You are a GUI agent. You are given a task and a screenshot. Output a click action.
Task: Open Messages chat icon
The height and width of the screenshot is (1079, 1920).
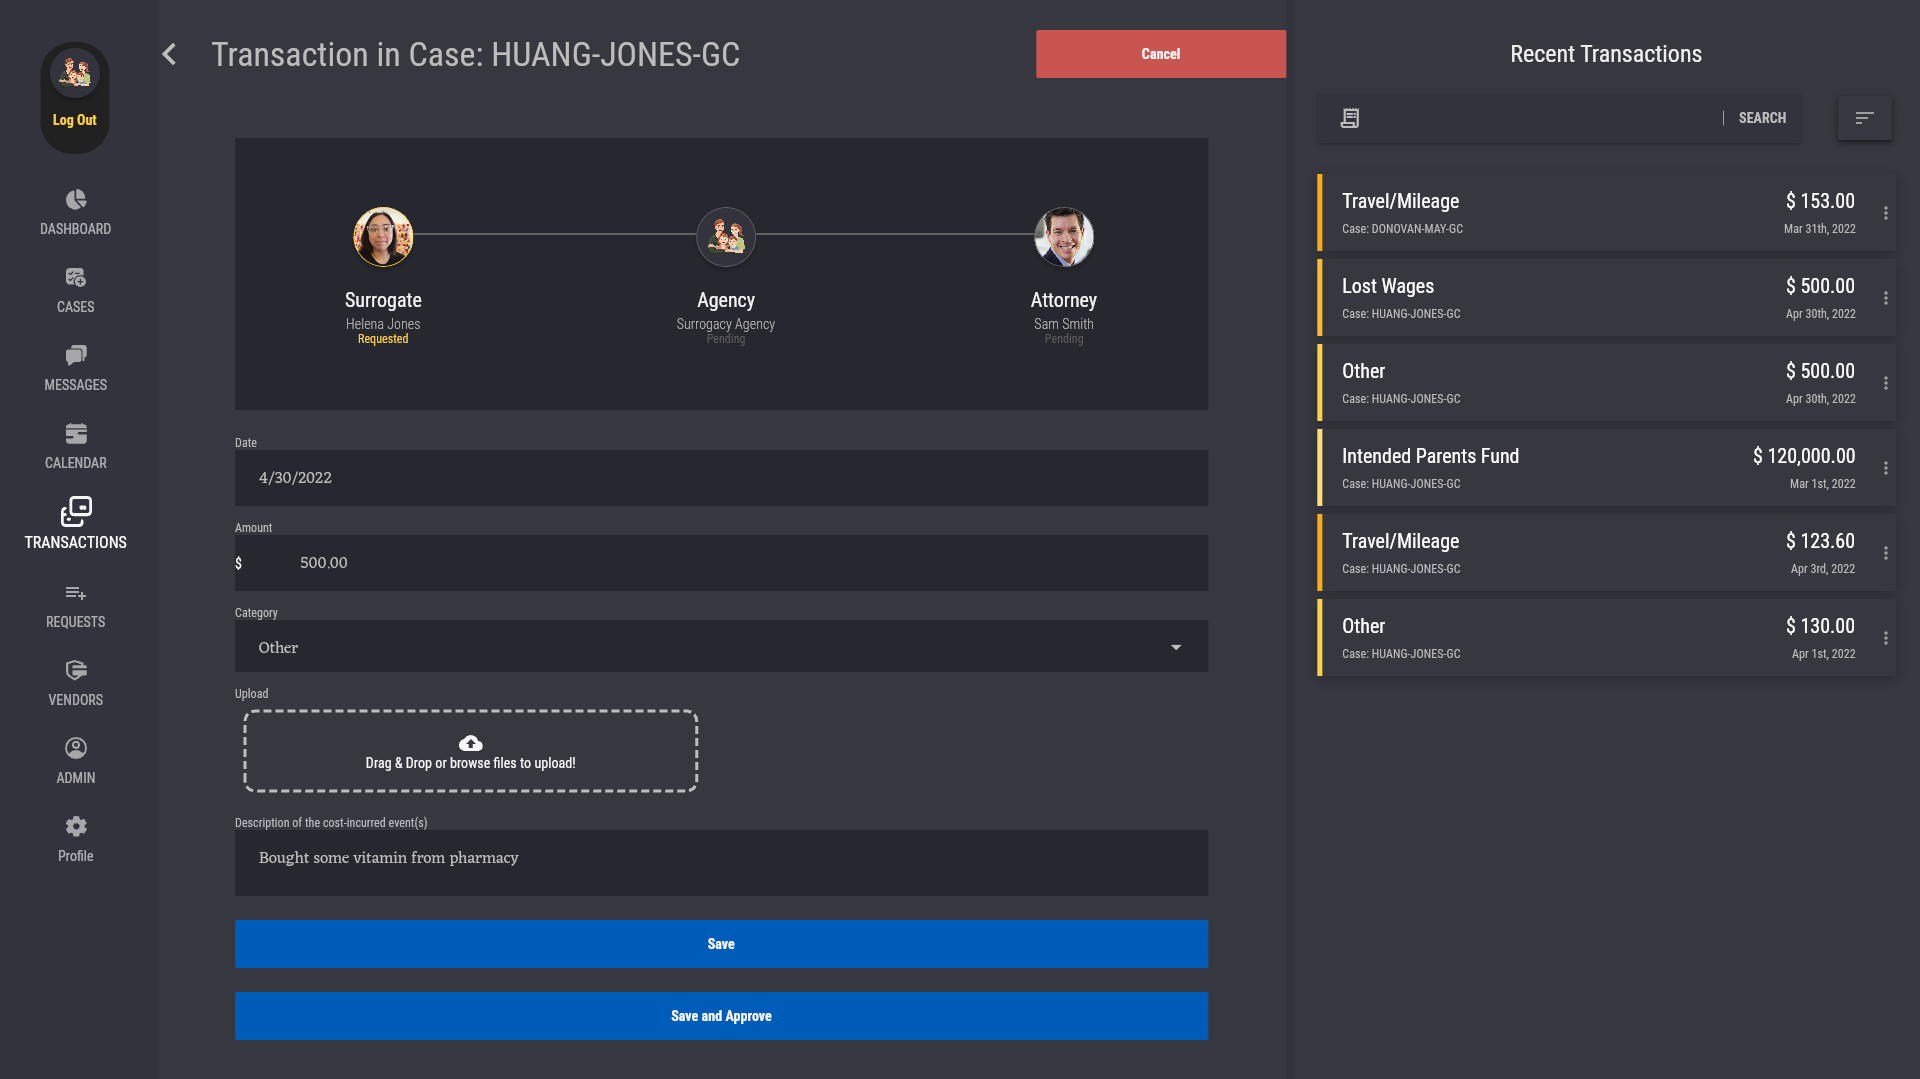[x=76, y=356]
